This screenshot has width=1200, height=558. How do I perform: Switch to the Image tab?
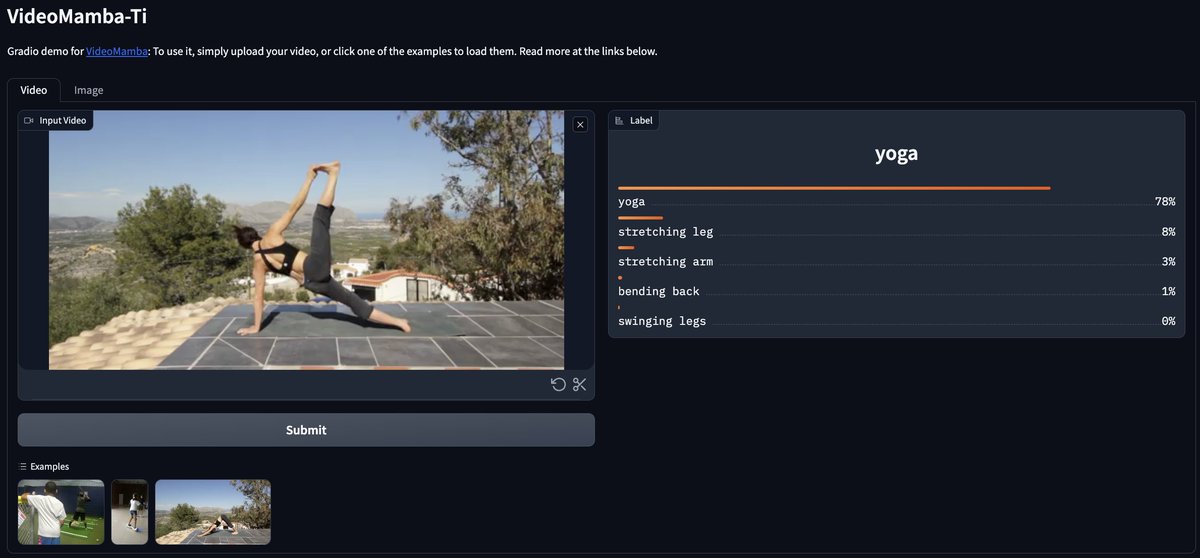click(88, 90)
